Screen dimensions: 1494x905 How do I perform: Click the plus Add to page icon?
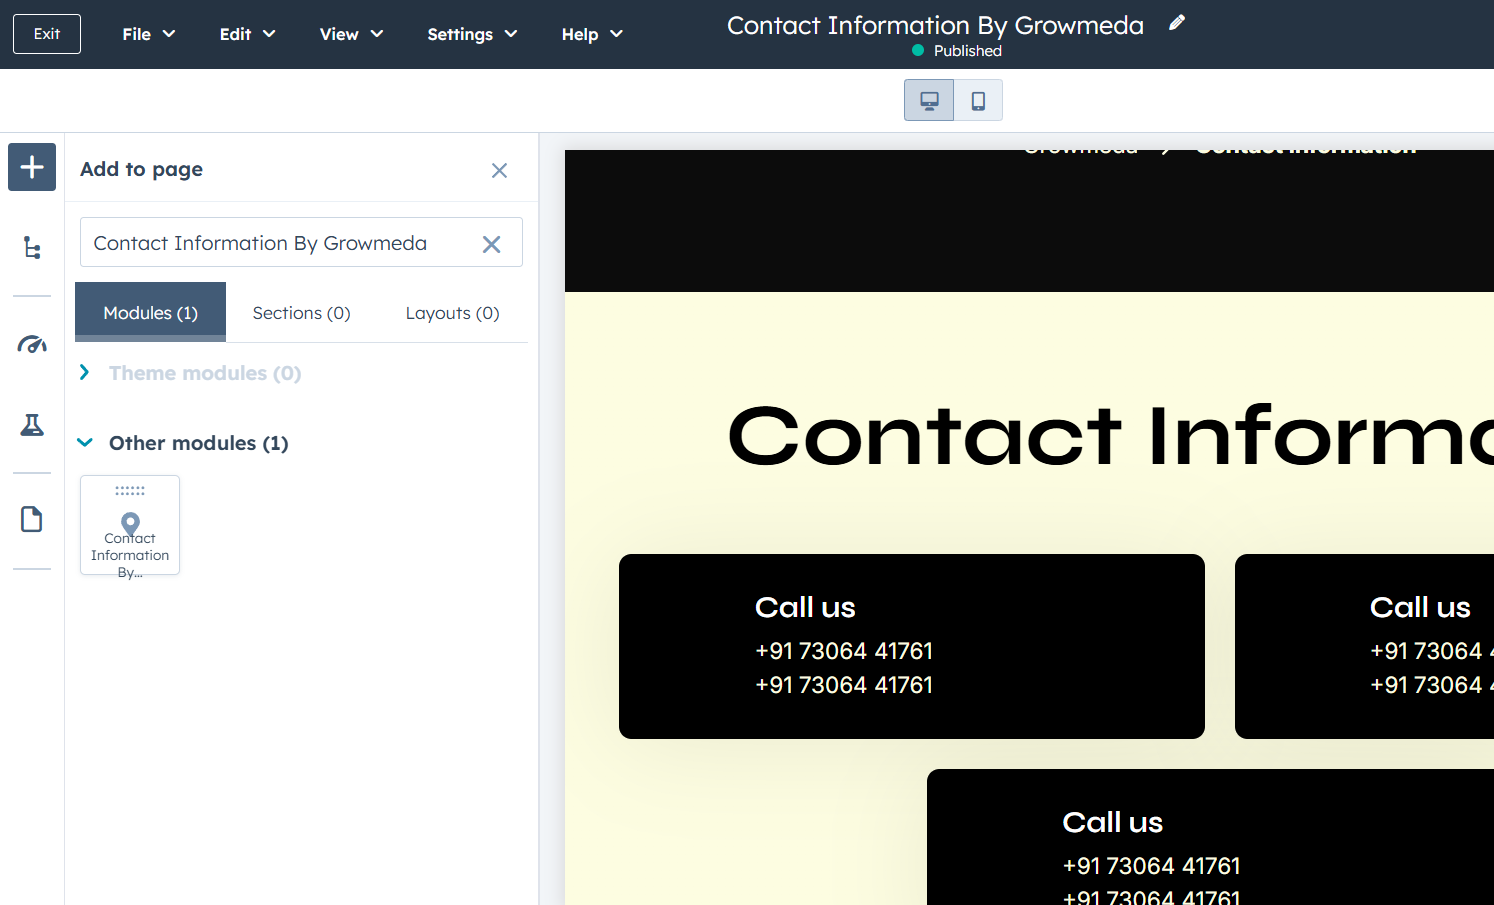tap(32, 167)
